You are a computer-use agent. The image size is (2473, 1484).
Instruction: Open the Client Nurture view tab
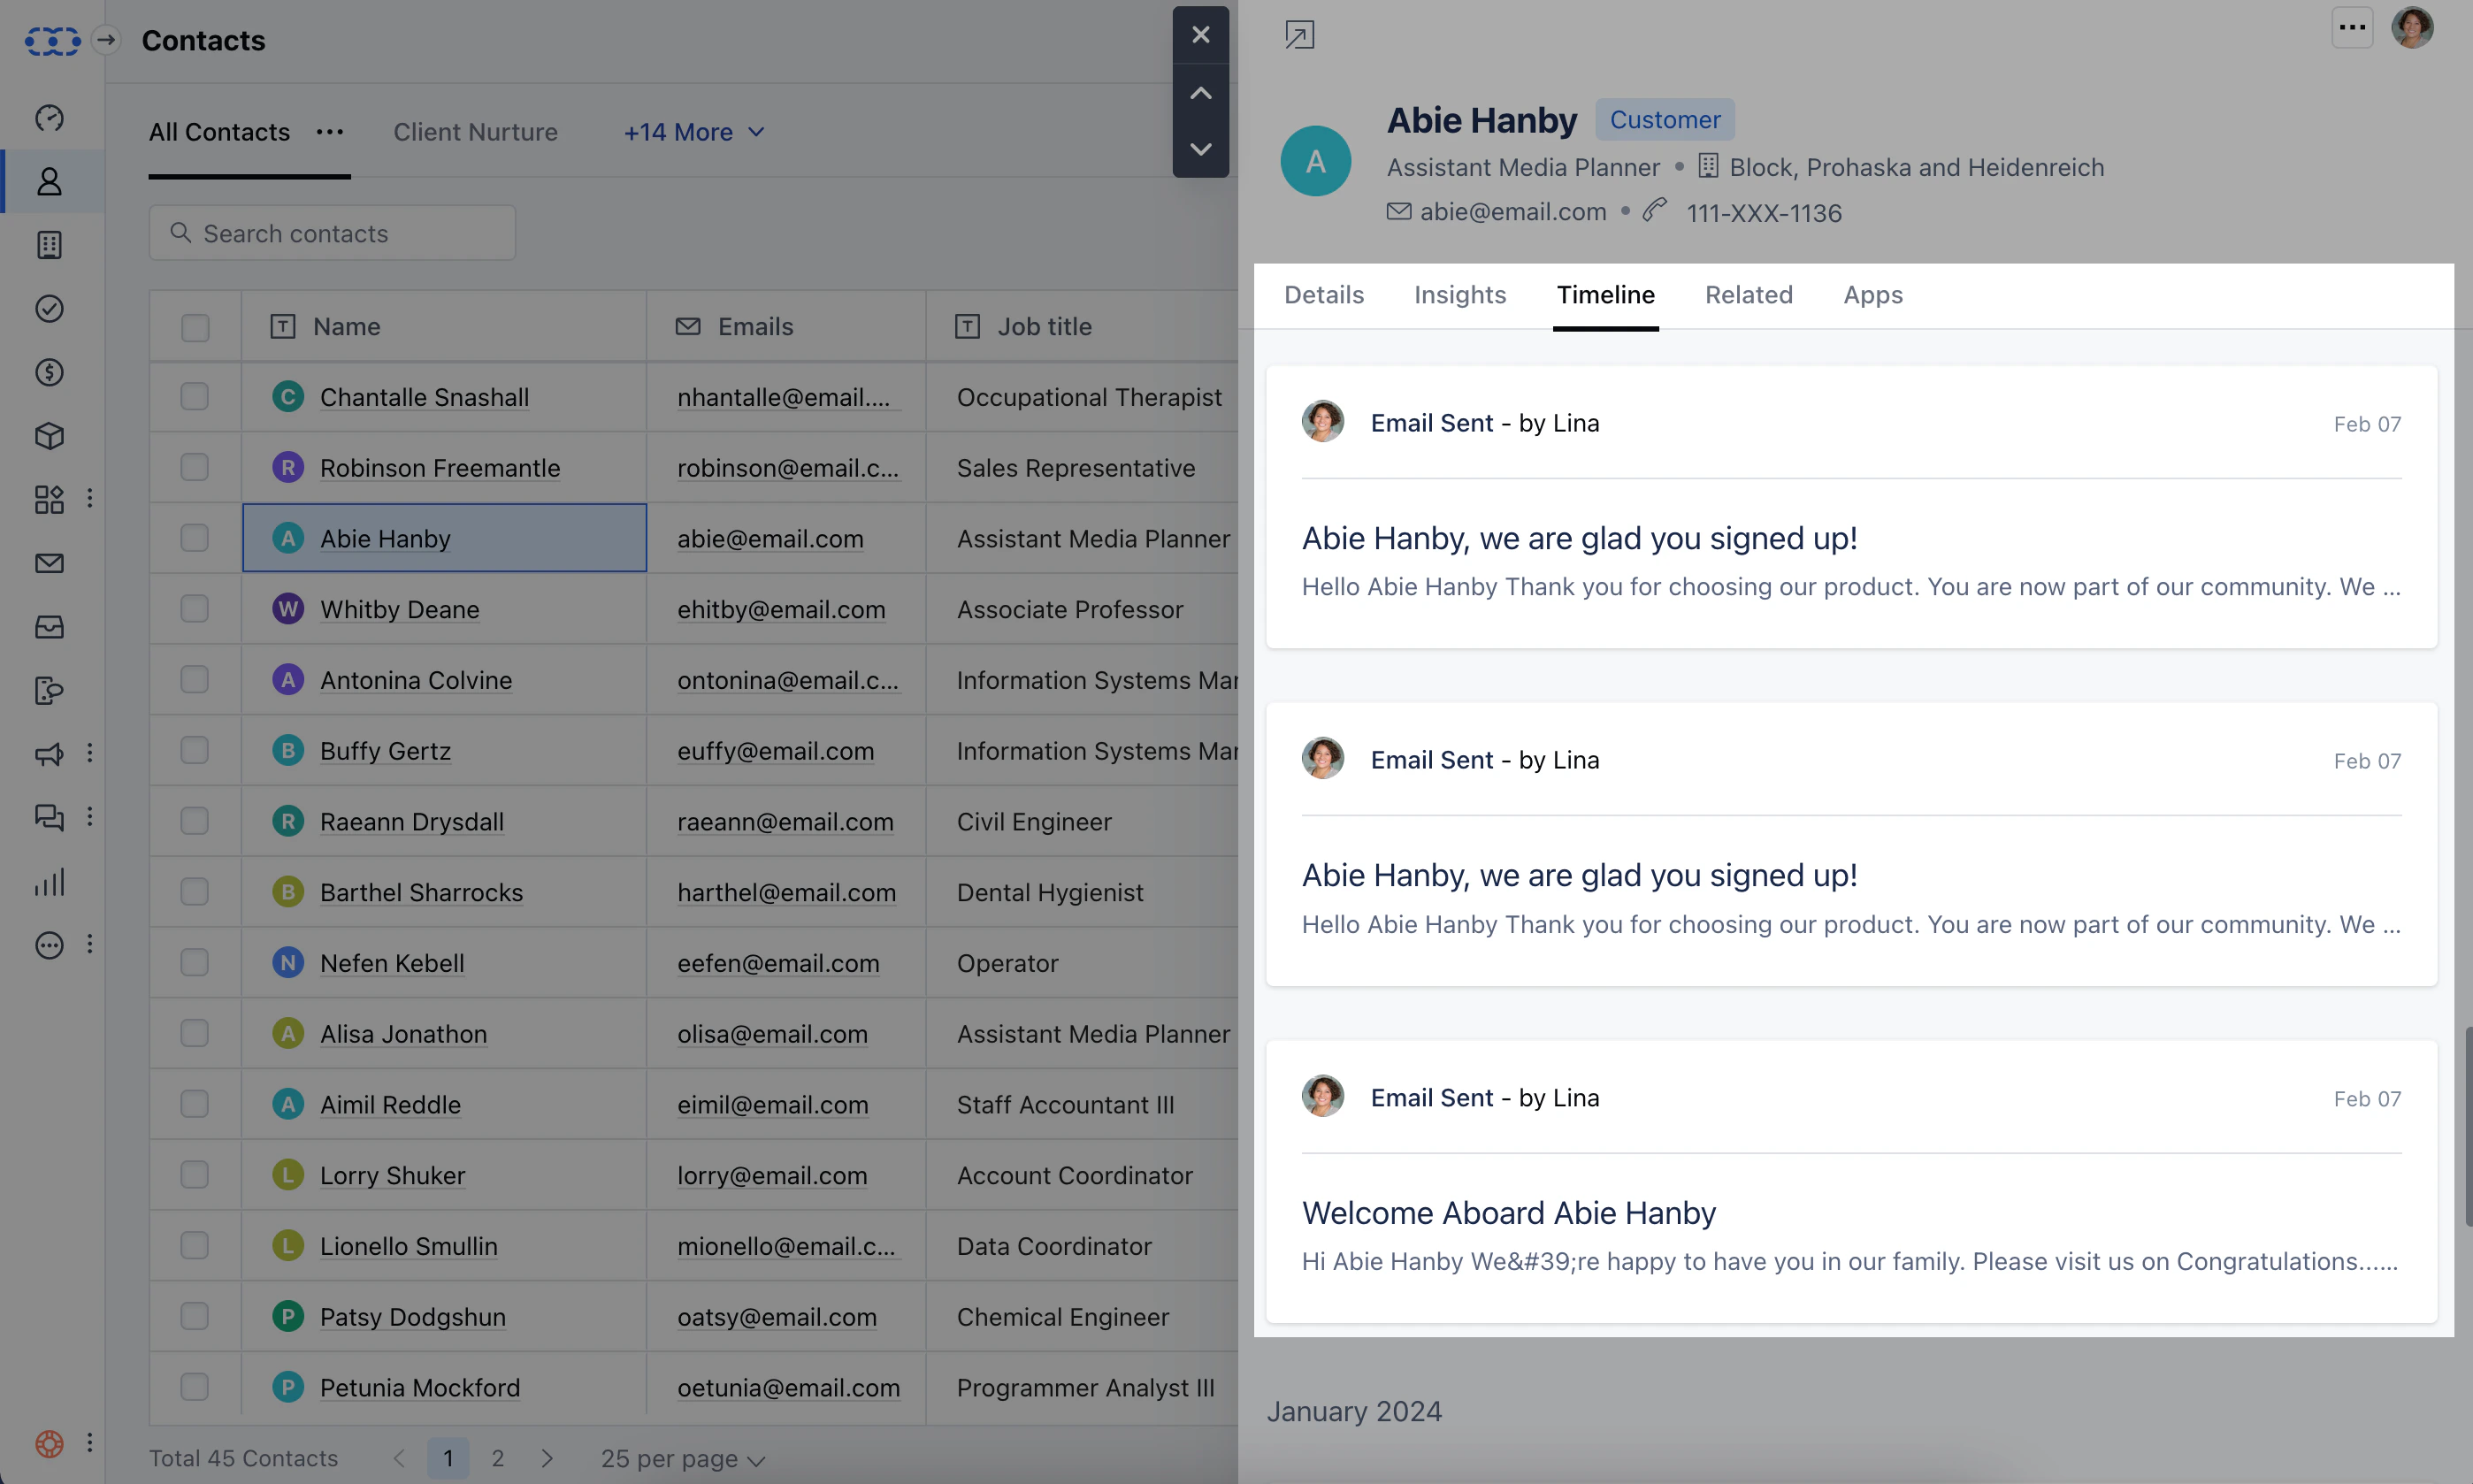(x=475, y=132)
